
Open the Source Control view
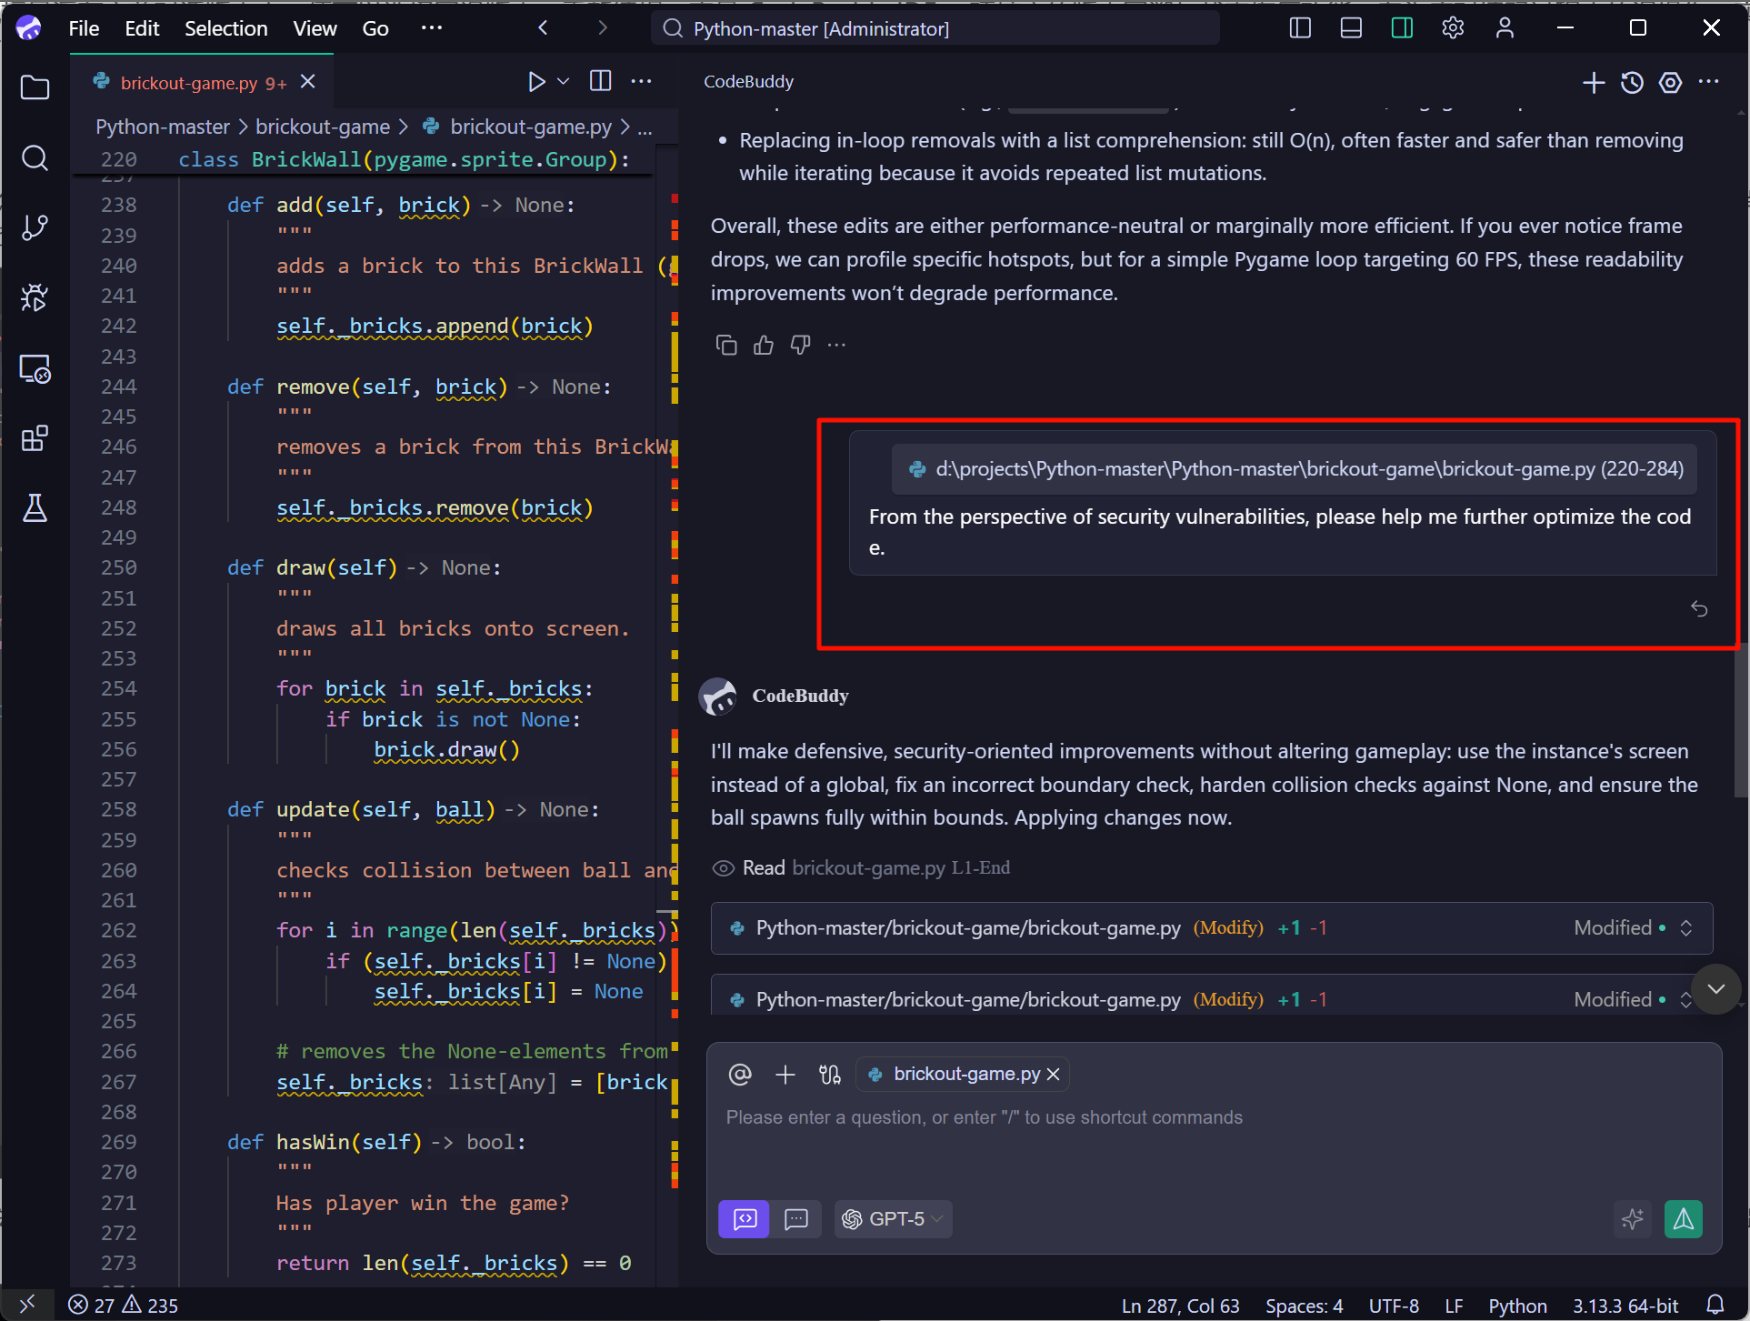[35, 228]
